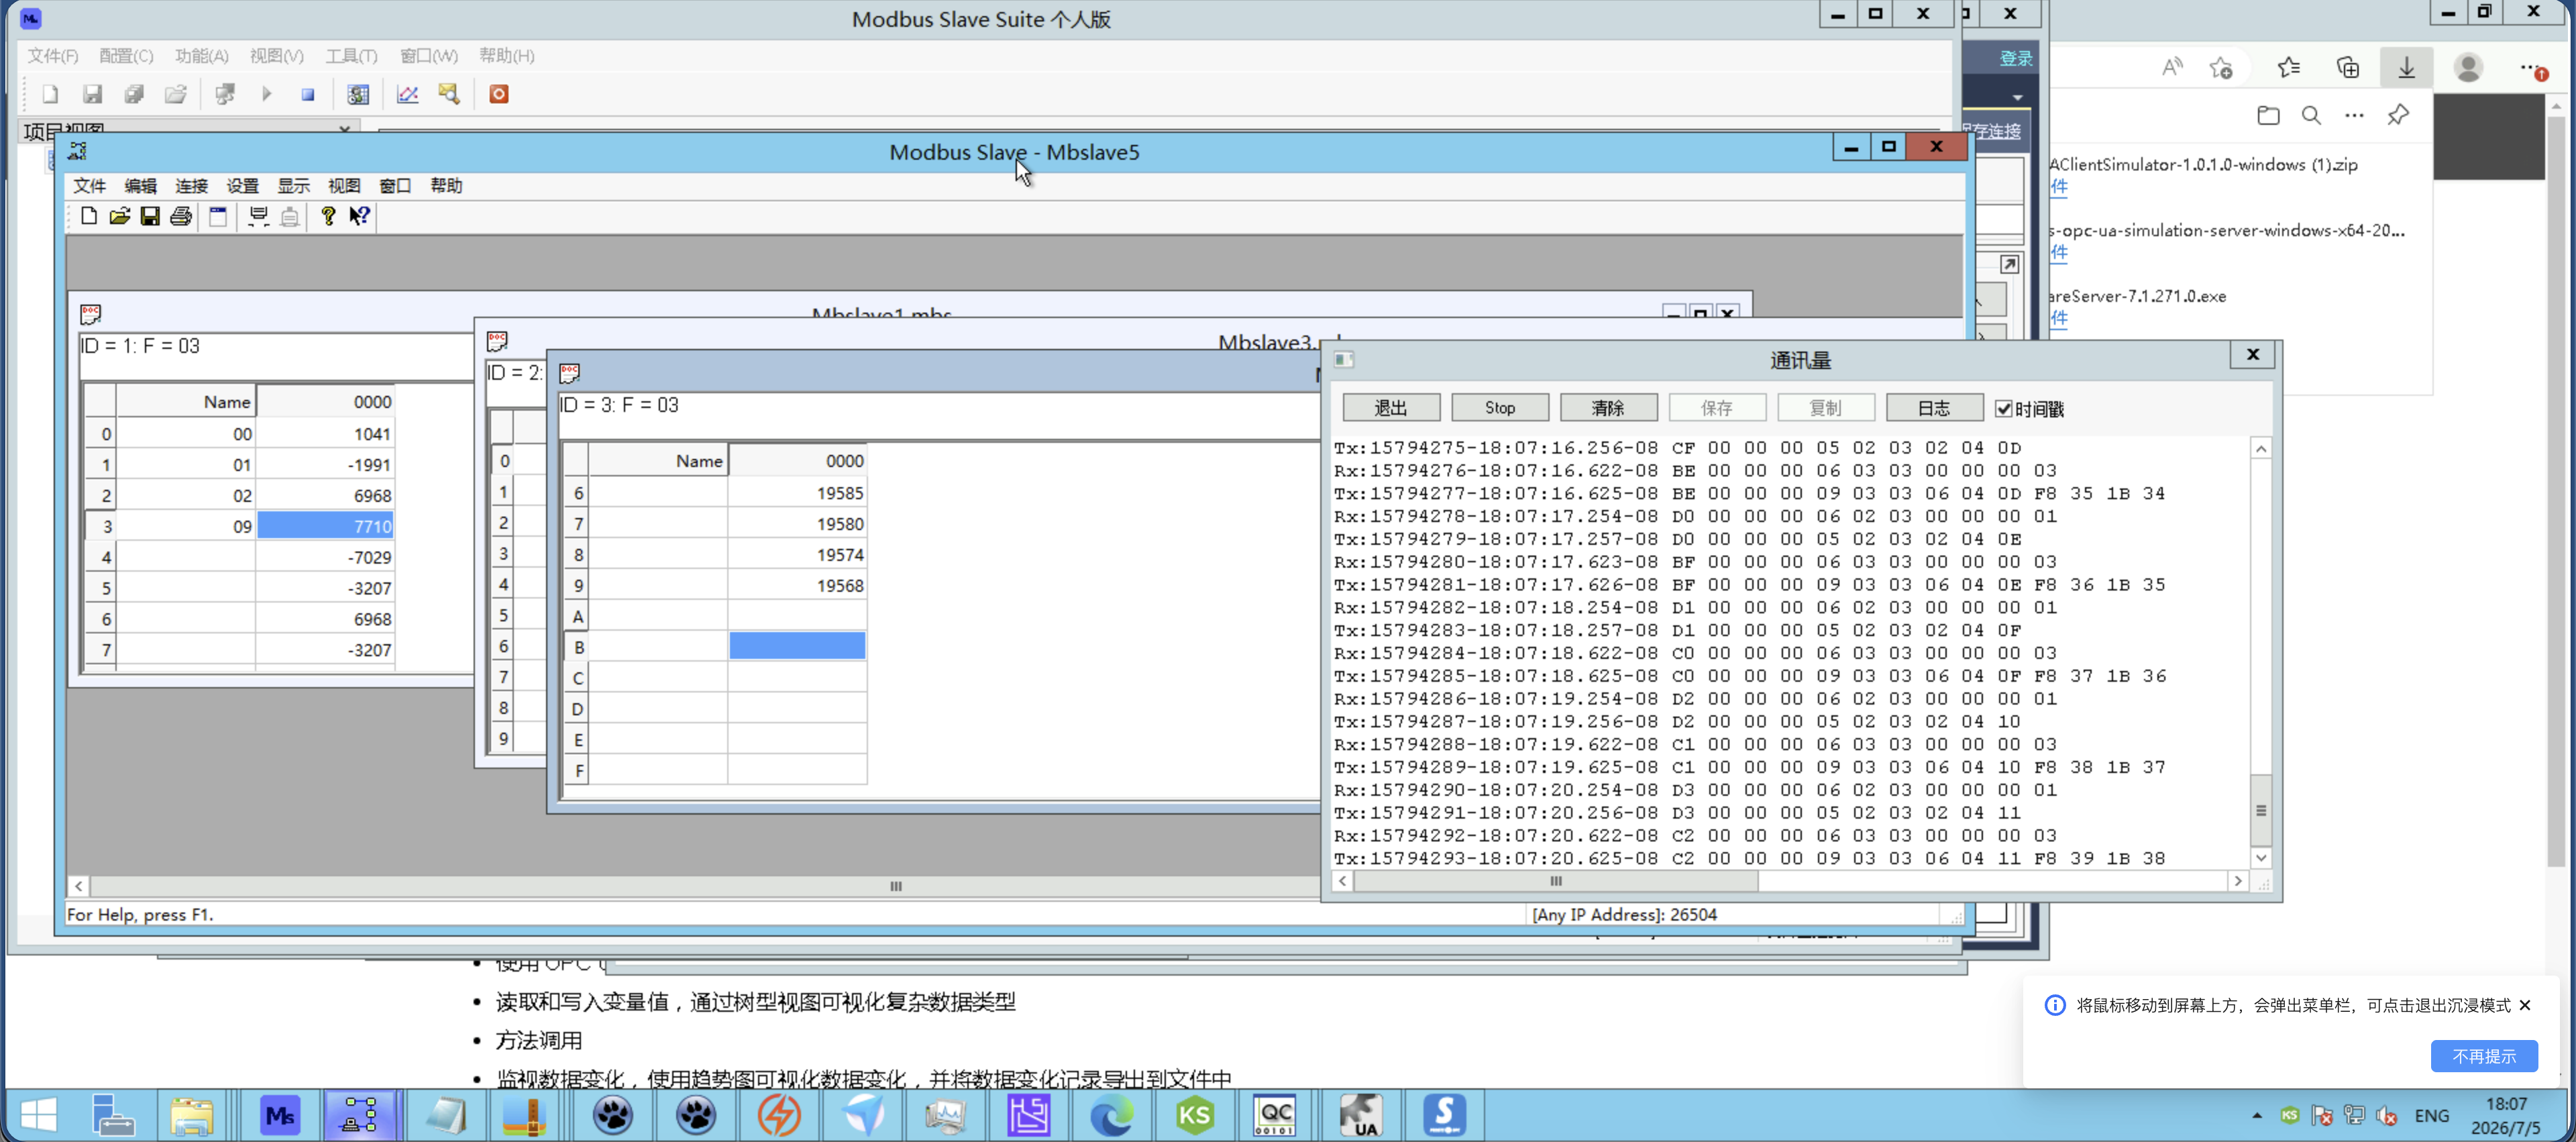Click ENG language indicator in system tray

click(x=2431, y=1115)
